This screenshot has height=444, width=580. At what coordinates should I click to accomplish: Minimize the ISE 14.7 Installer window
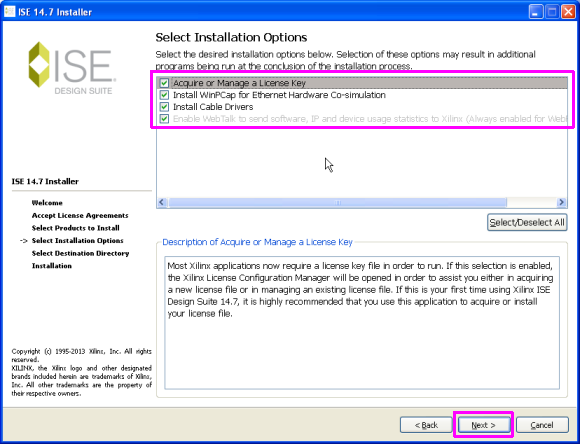coord(535,12)
